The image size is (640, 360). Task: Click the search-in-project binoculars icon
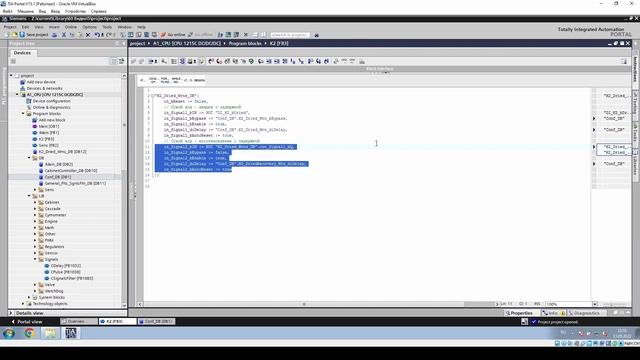[x=316, y=35]
